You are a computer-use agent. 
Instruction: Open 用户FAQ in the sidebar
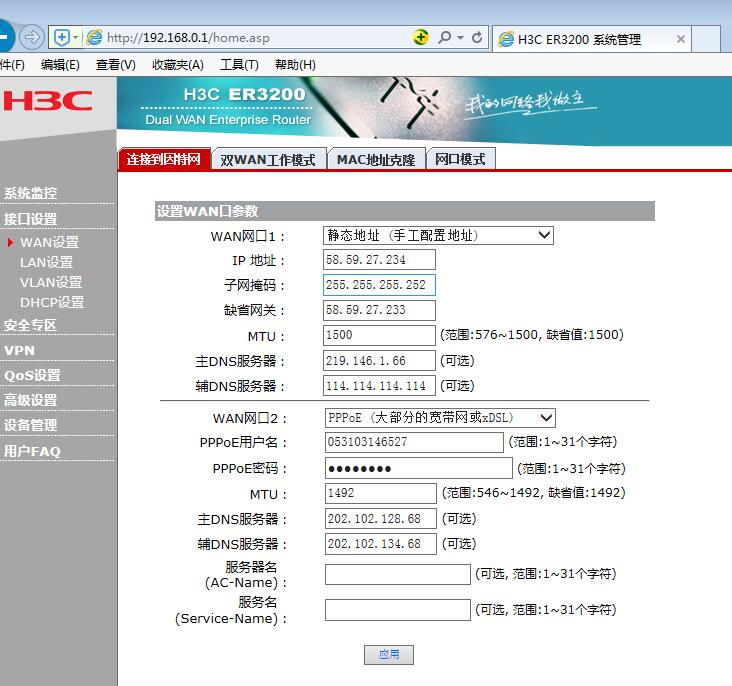32,451
